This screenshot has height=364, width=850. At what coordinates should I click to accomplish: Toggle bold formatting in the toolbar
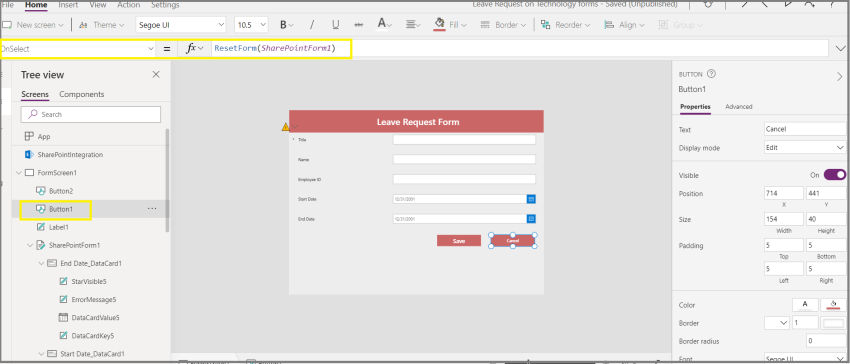[283, 24]
